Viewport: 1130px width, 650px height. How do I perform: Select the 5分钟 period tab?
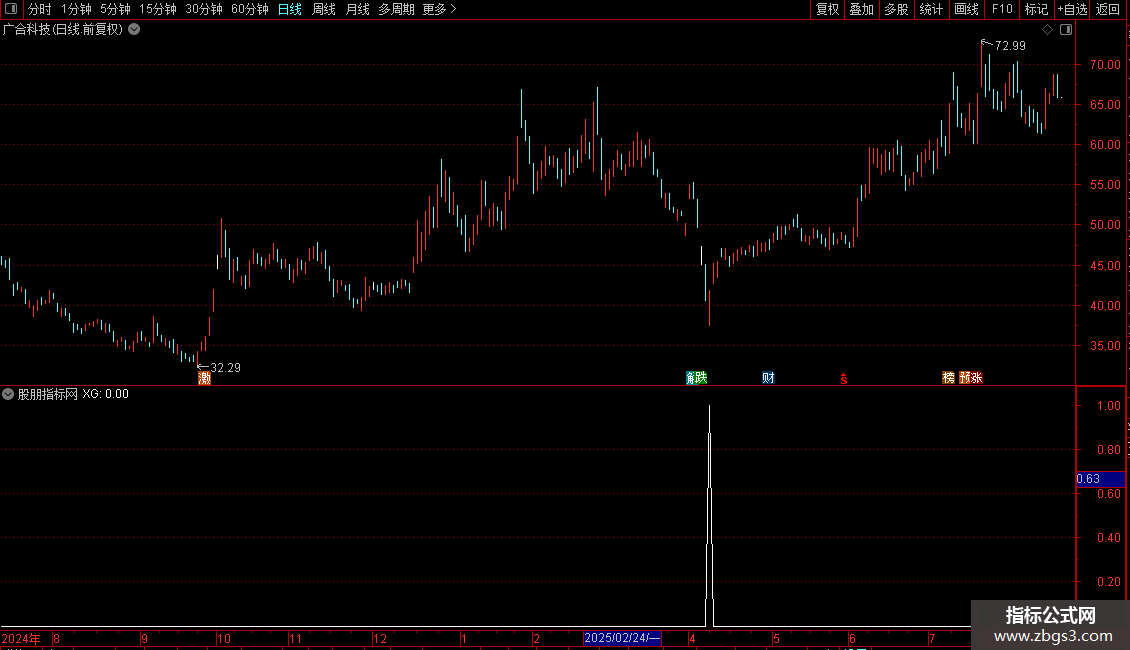coord(115,9)
